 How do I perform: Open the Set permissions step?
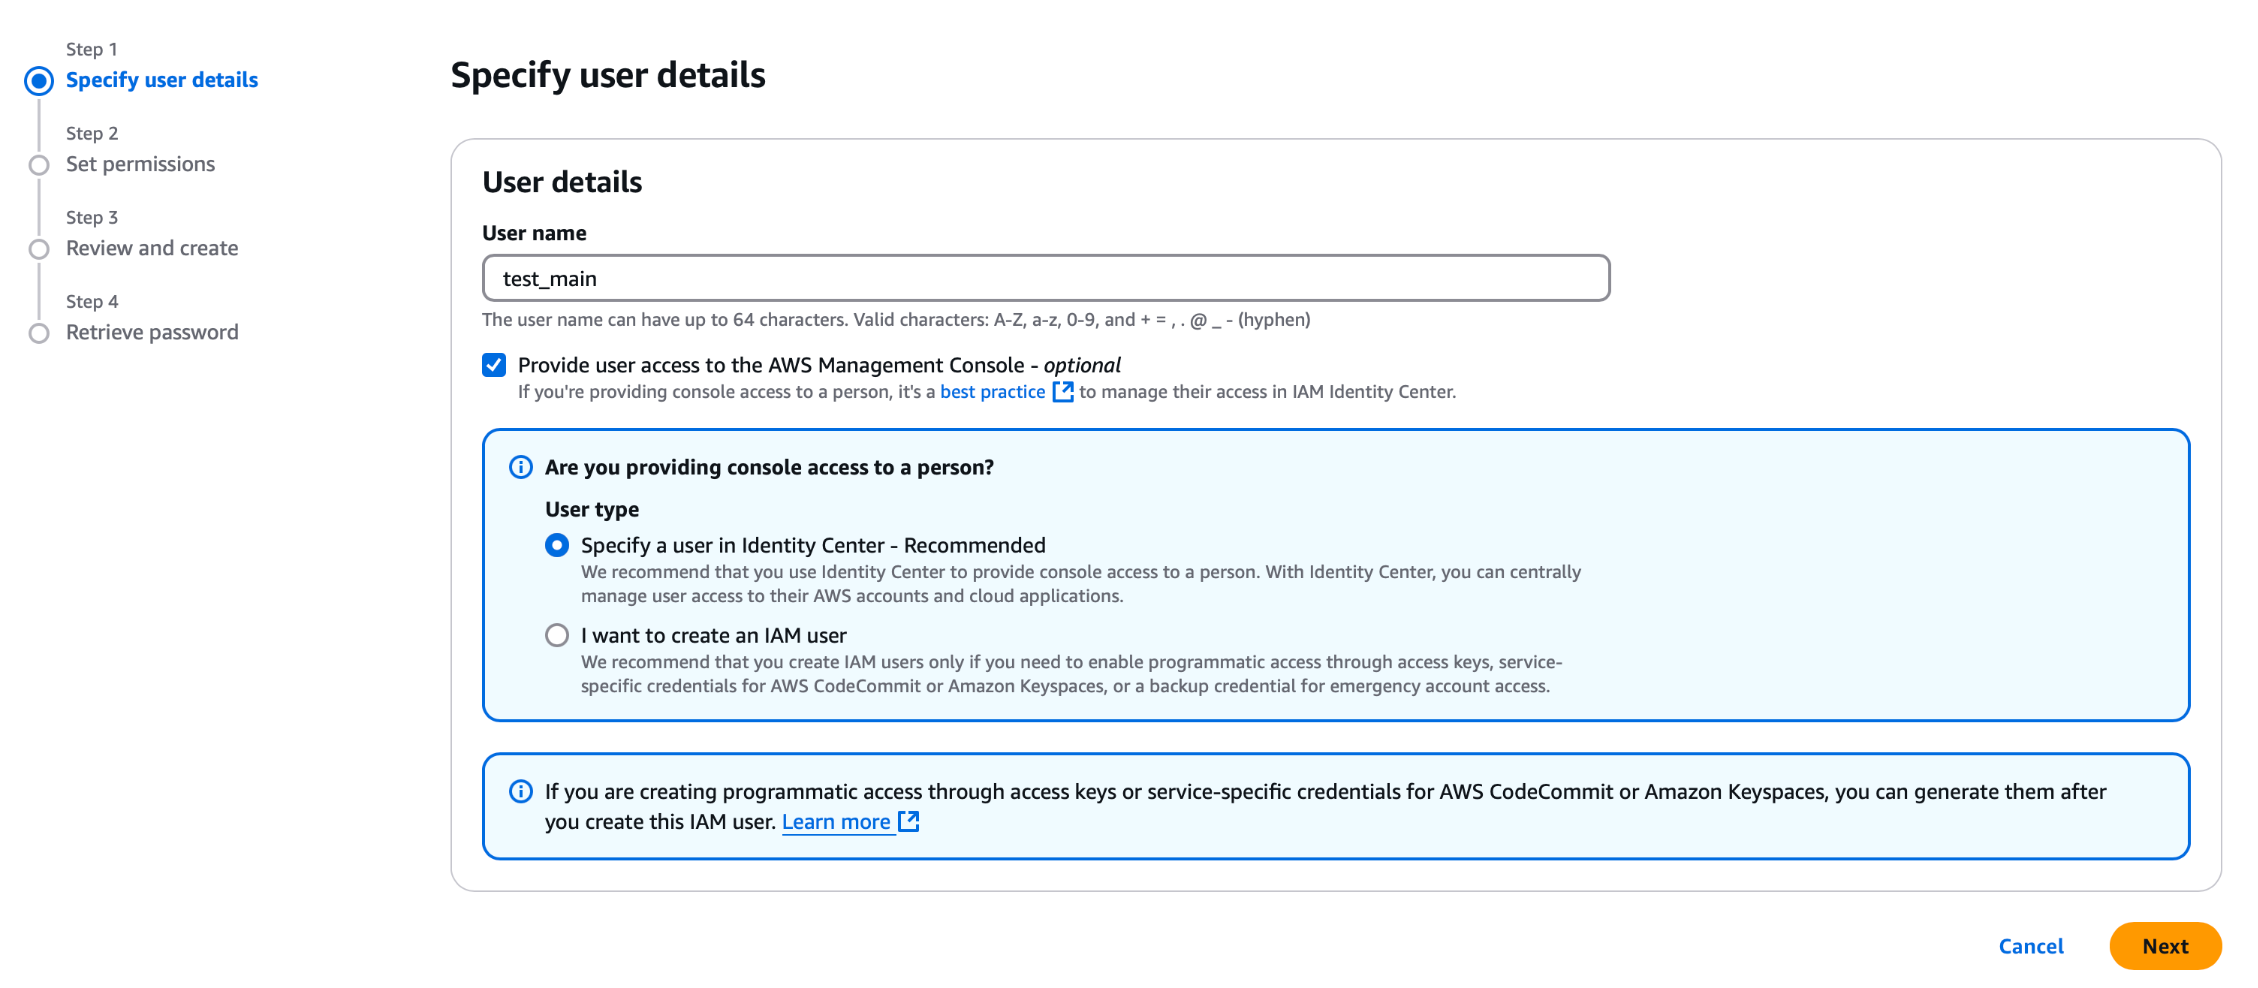140,164
